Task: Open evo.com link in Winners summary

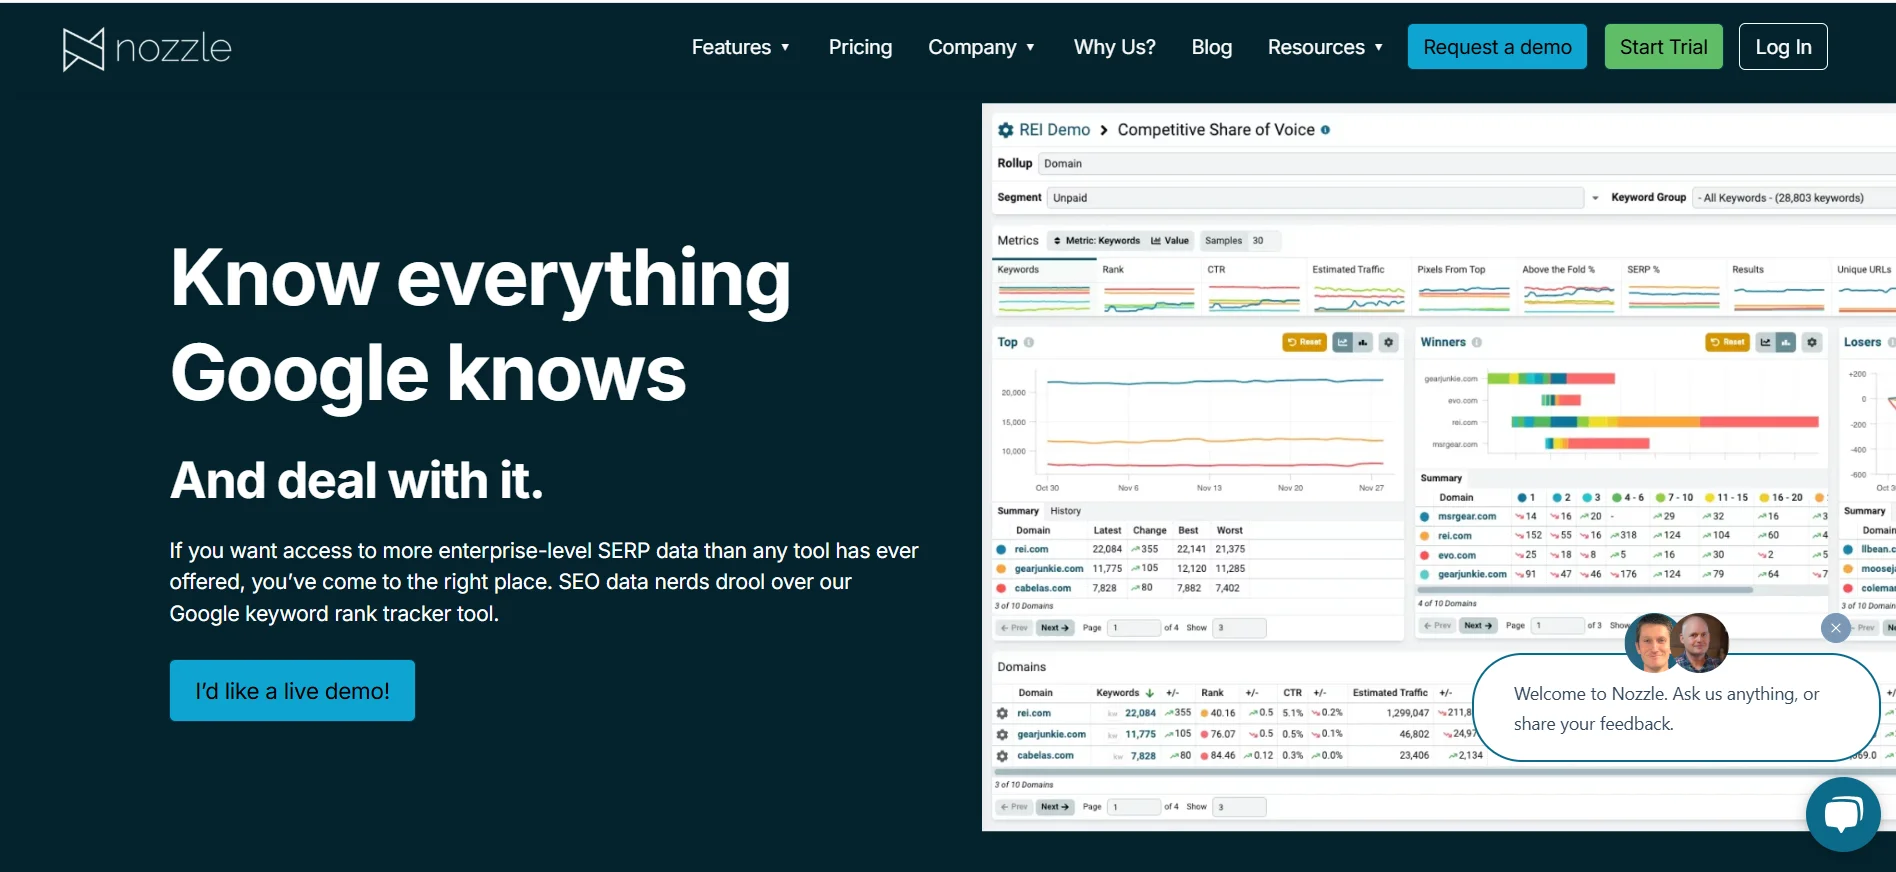Action: pos(1457,555)
